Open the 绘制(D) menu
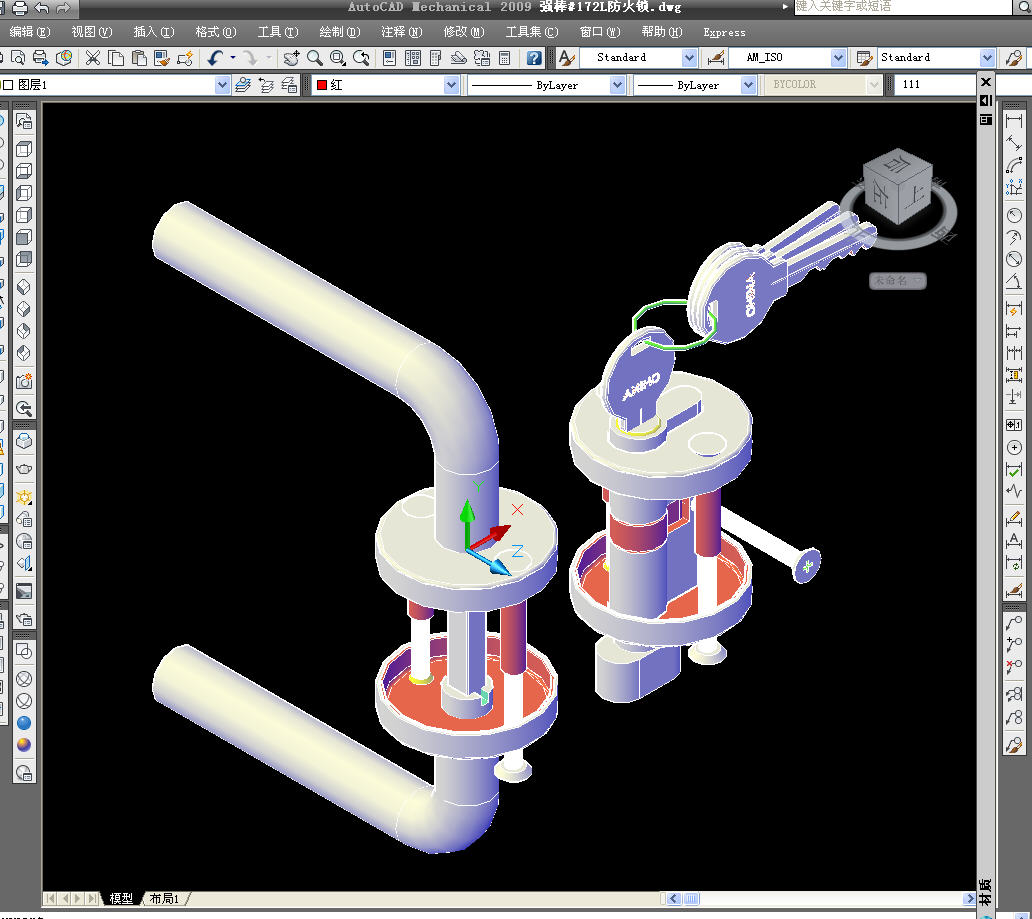 point(340,32)
